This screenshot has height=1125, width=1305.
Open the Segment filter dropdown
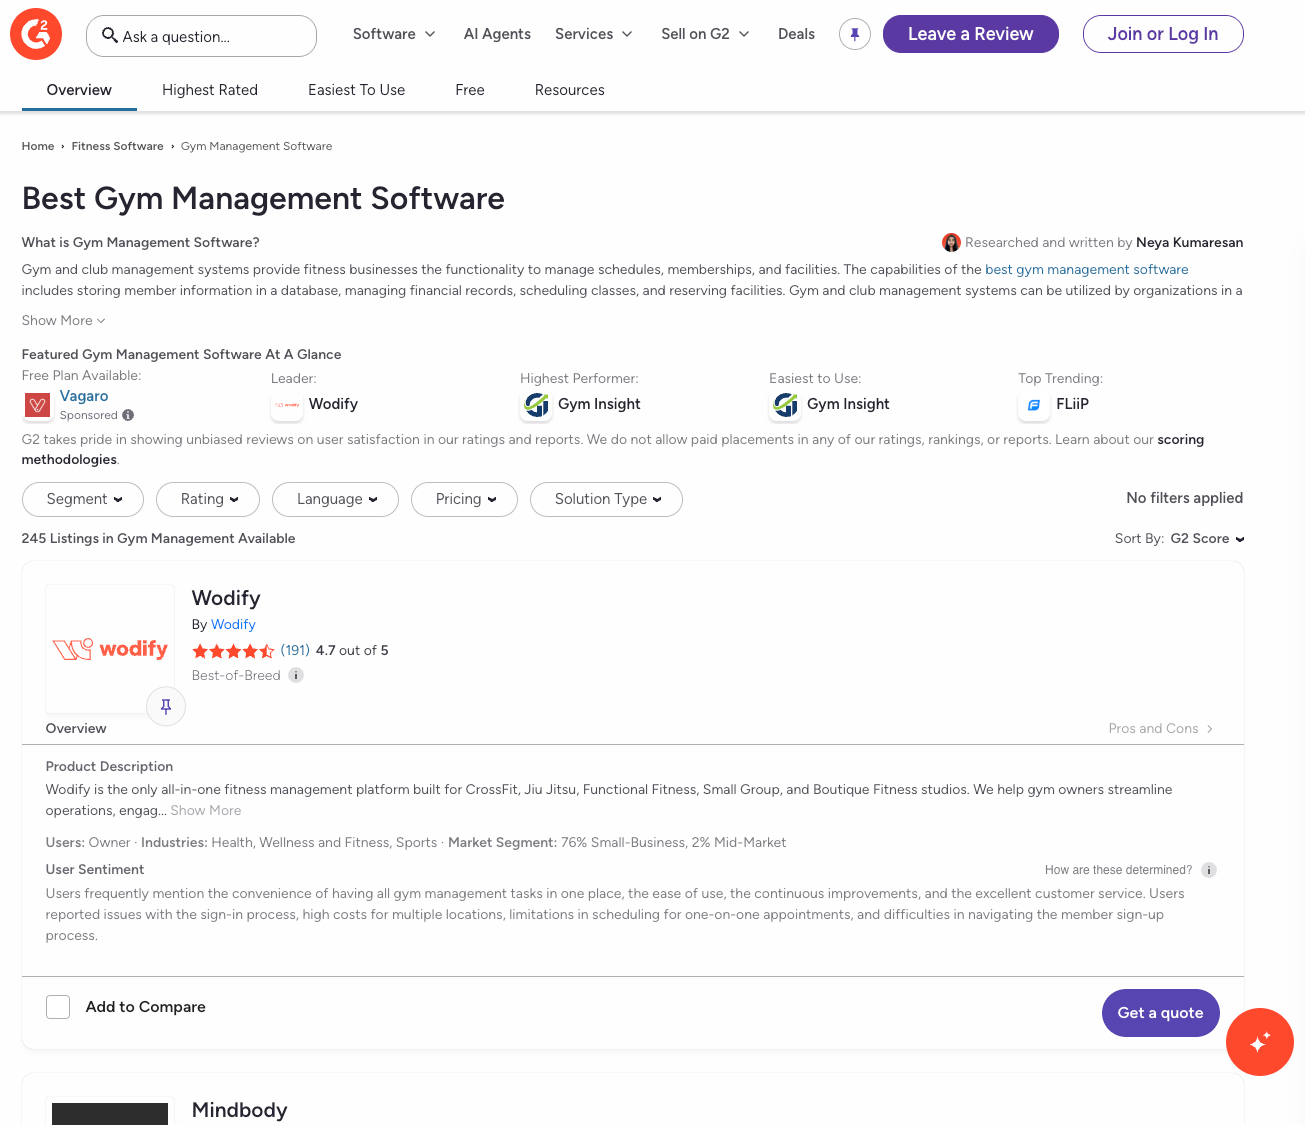click(83, 499)
